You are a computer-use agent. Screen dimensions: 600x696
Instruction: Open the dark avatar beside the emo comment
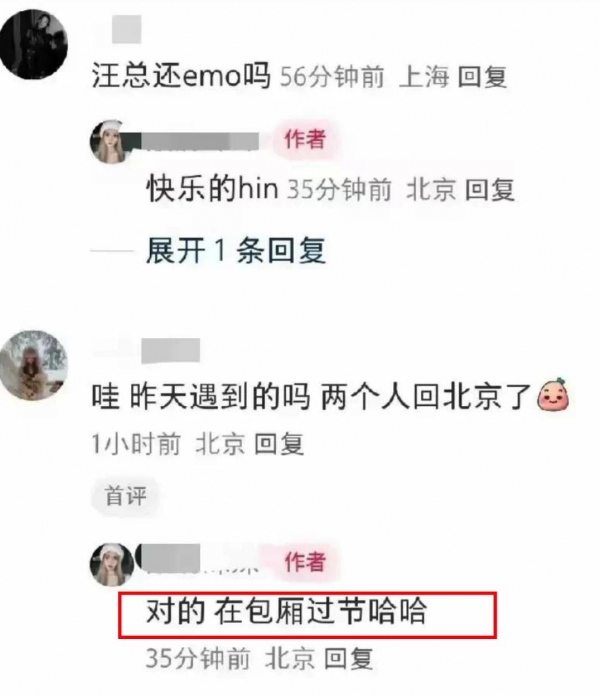tap(33, 44)
